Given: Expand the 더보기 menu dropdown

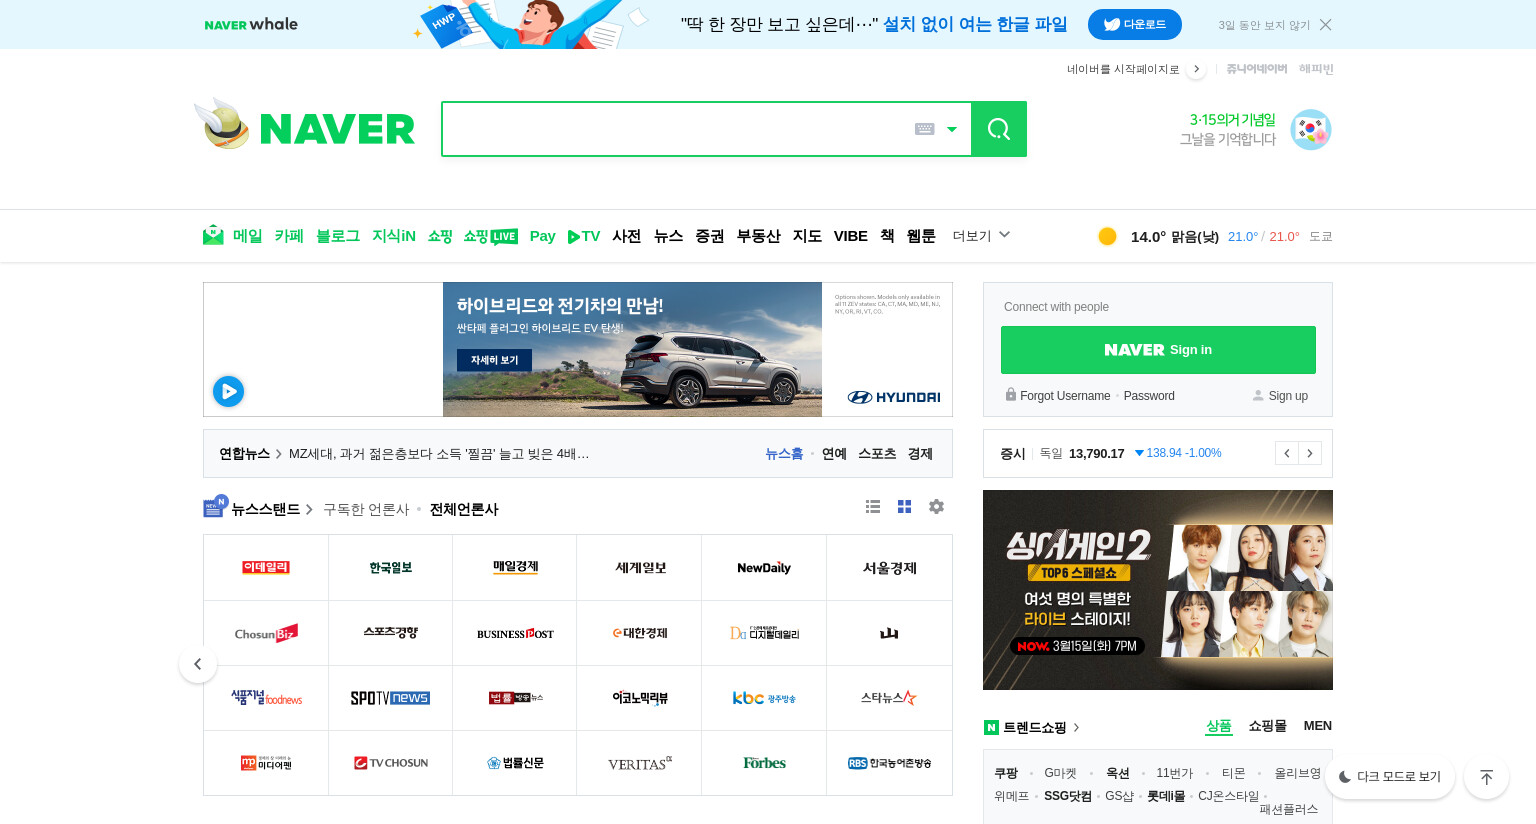Looking at the screenshot, I should click(x=981, y=236).
